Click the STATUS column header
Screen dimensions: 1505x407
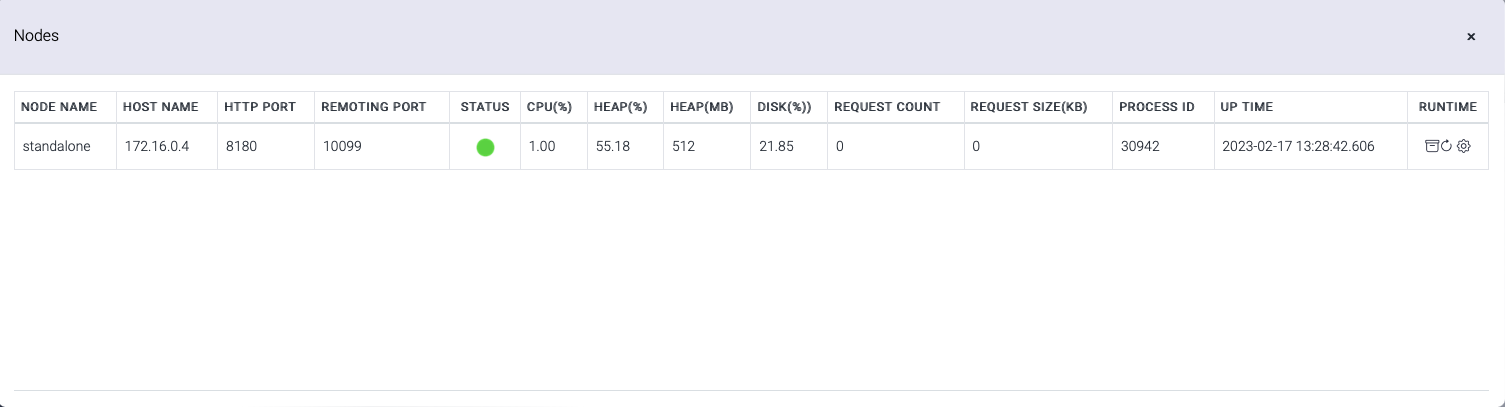485,107
